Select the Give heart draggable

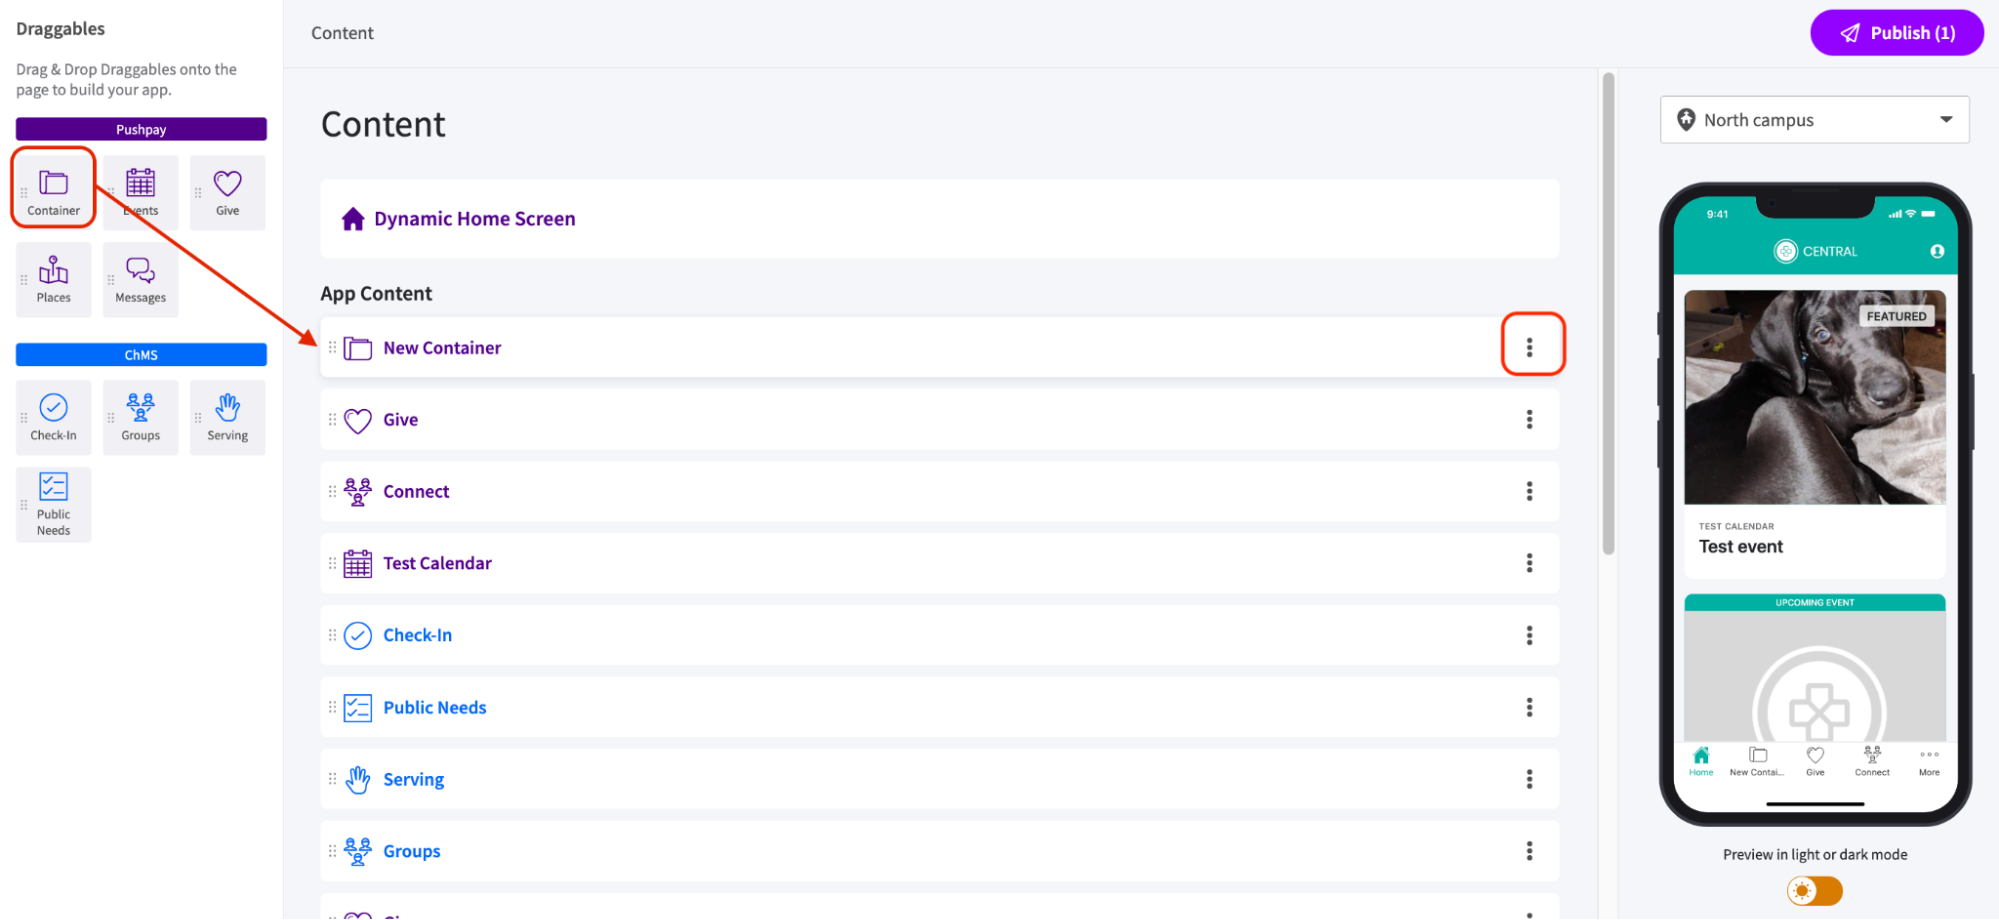pos(227,191)
